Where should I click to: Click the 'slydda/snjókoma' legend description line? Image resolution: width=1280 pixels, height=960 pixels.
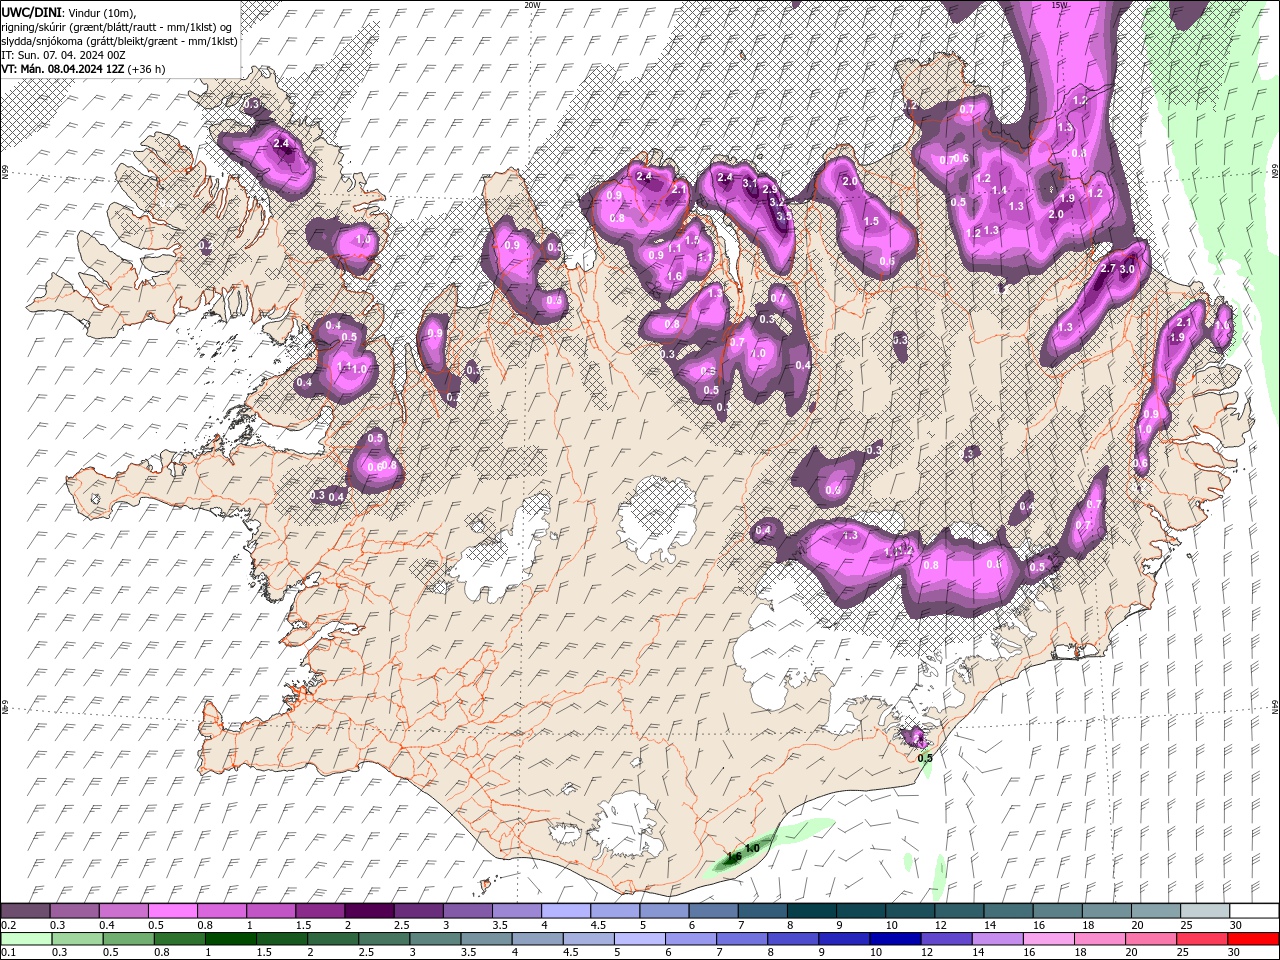pos(119,41)
